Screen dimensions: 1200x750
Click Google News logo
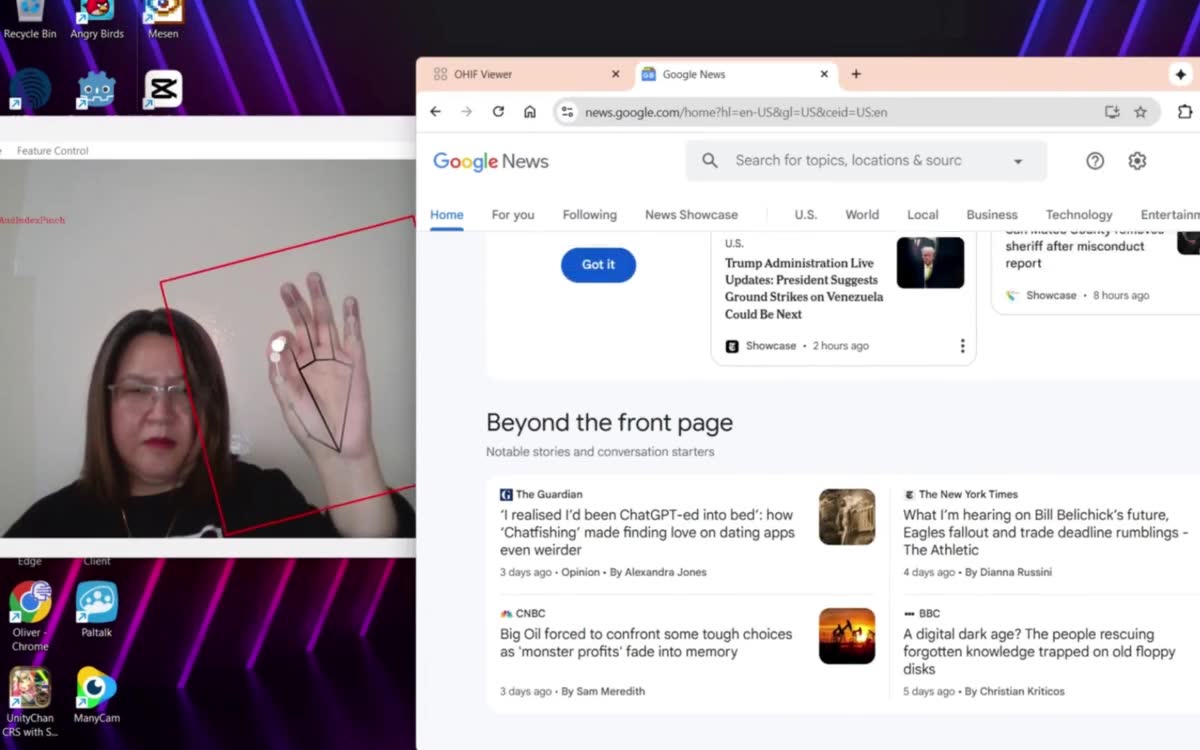click(491, 162)
